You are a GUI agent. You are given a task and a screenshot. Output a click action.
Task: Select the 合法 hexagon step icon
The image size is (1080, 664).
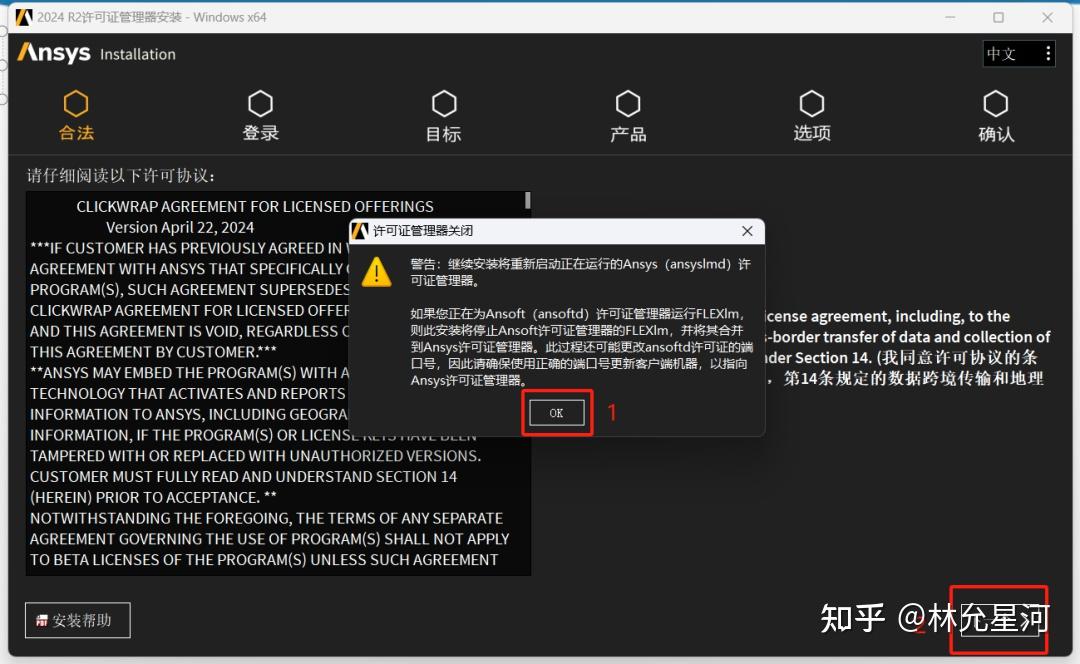pyautogui.click(x=76, y=103)
